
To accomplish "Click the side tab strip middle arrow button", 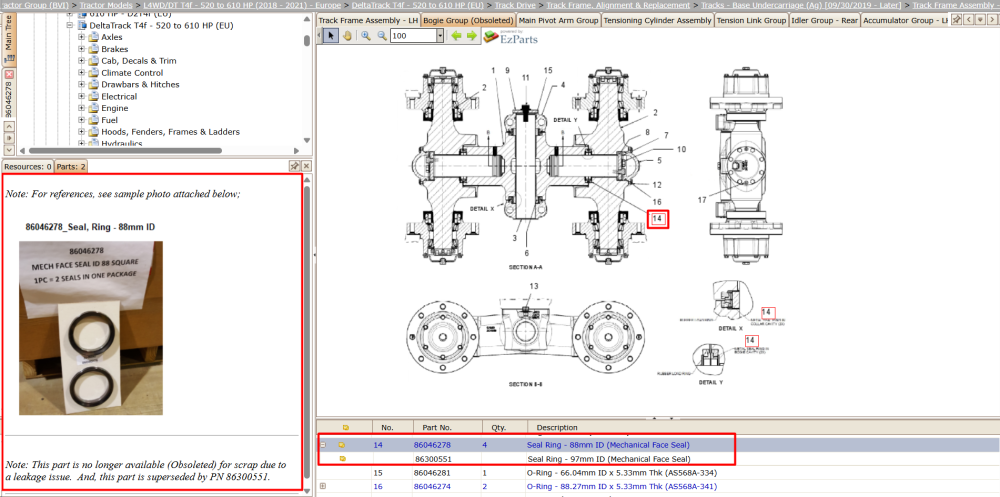I will click(9, 137).
